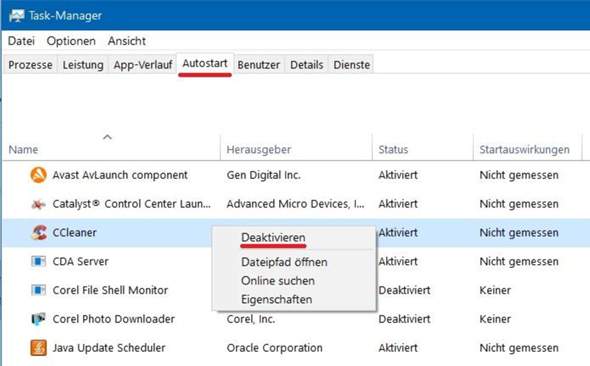Click Aktiviert status of Avast row
Viewport: 590px width, 366px height.
click(398, 175)
